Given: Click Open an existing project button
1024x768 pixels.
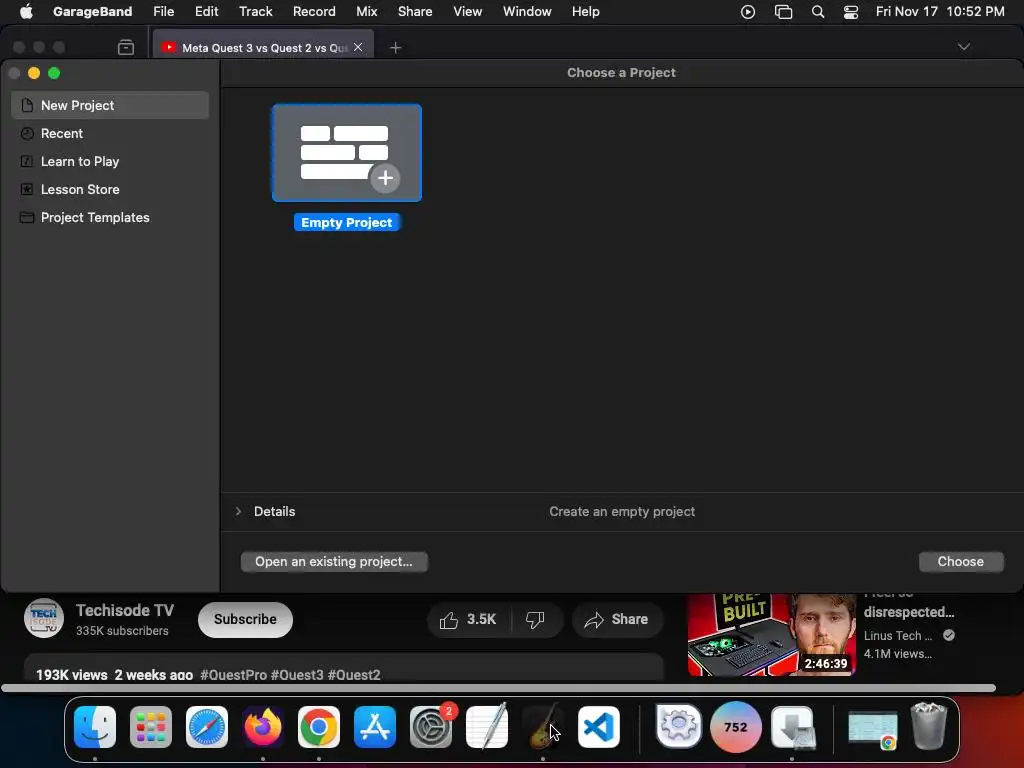Looking at the screenshot, I should pos(334,562).
